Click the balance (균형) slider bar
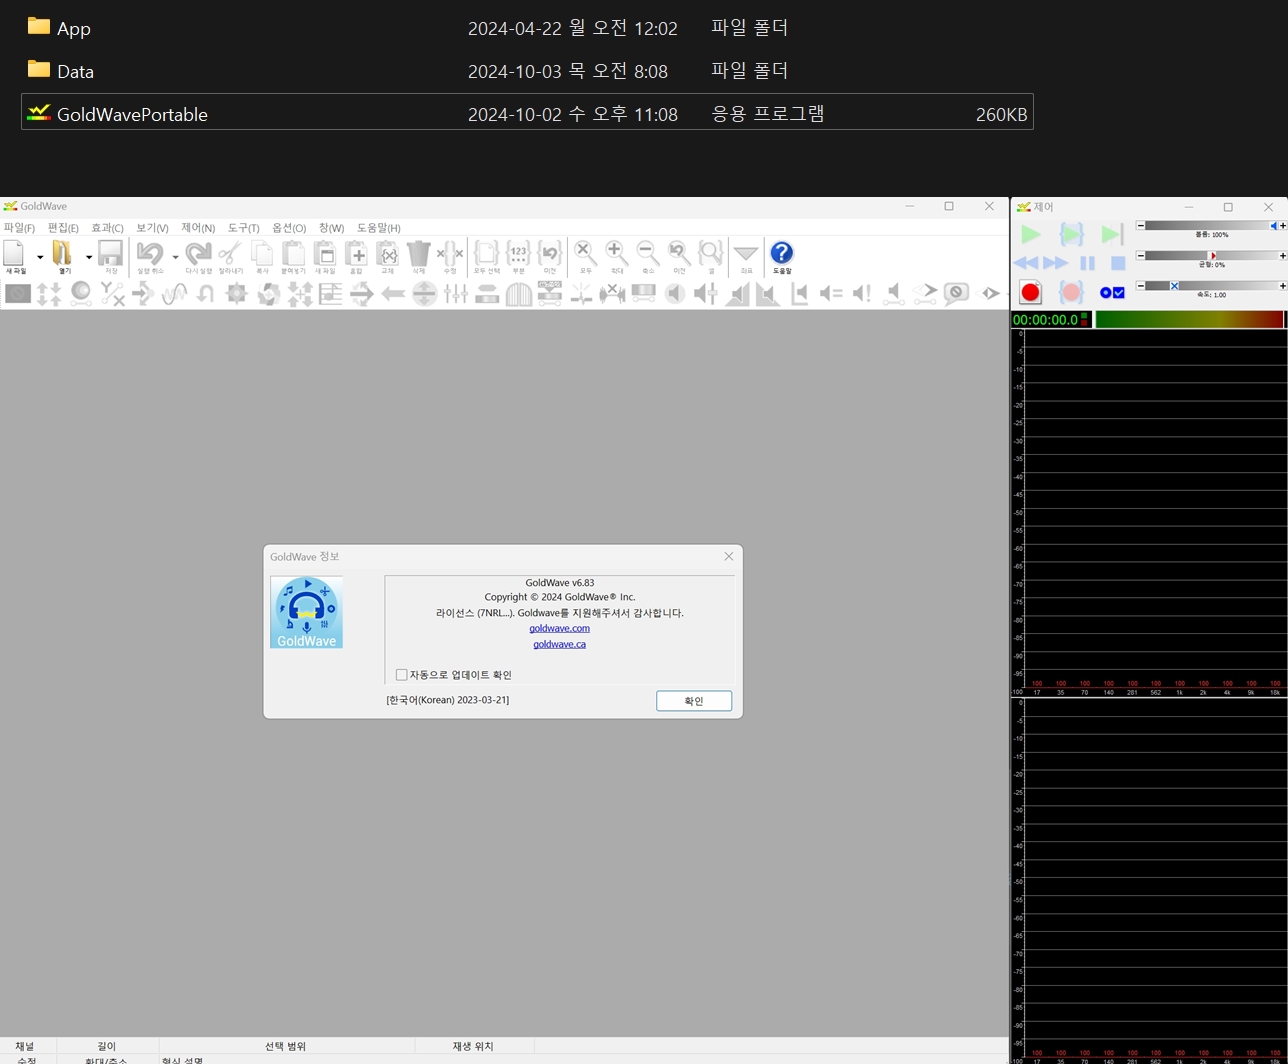1288x1064 pixels. click(1212, 256)
